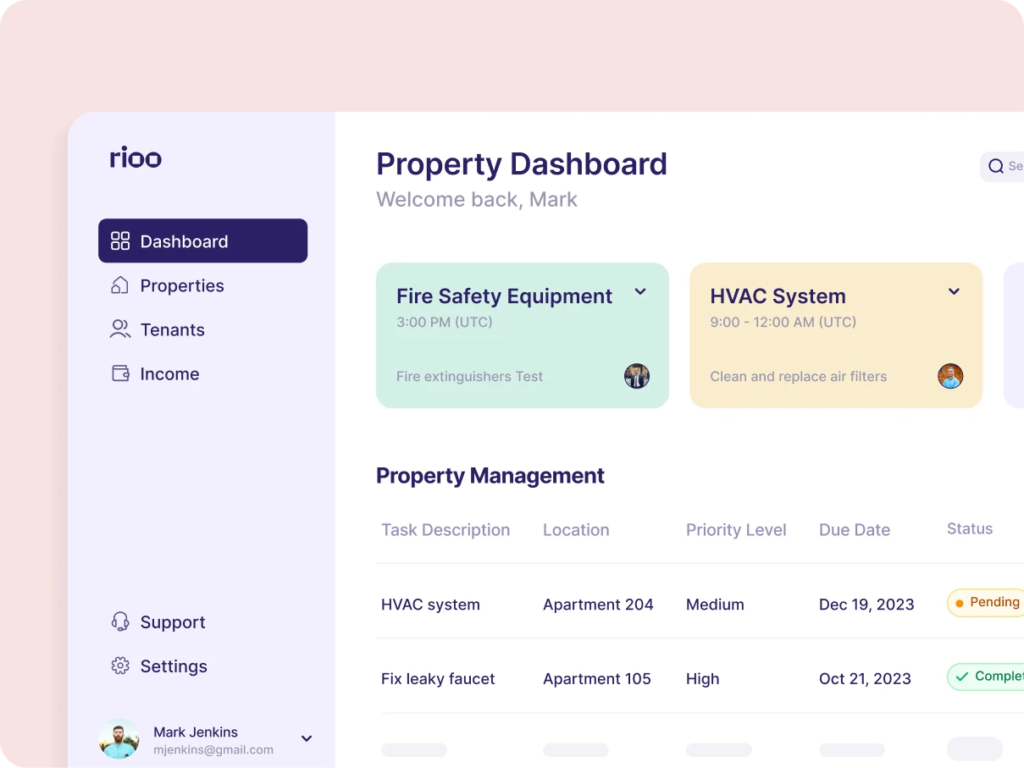Viewport: 1024px width, 768px height.
Task: Sort by Due Date column header
Action: pos(854,530)
